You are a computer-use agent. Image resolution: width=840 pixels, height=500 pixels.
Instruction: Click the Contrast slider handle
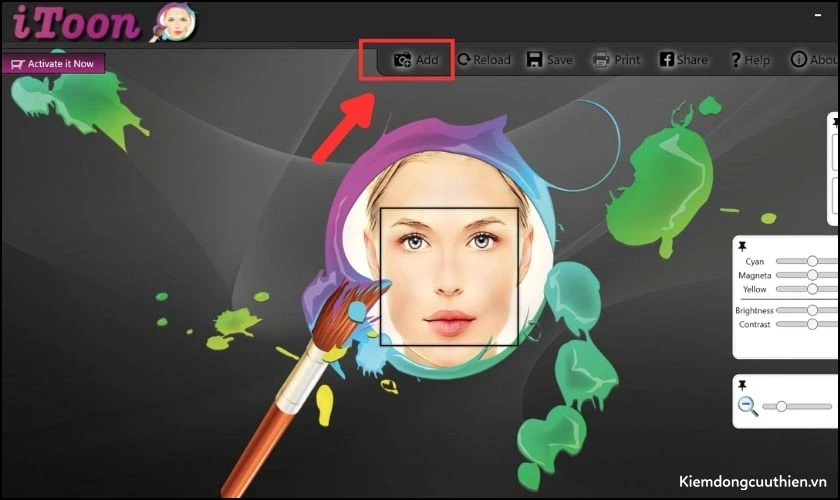[x=812, y=324]
